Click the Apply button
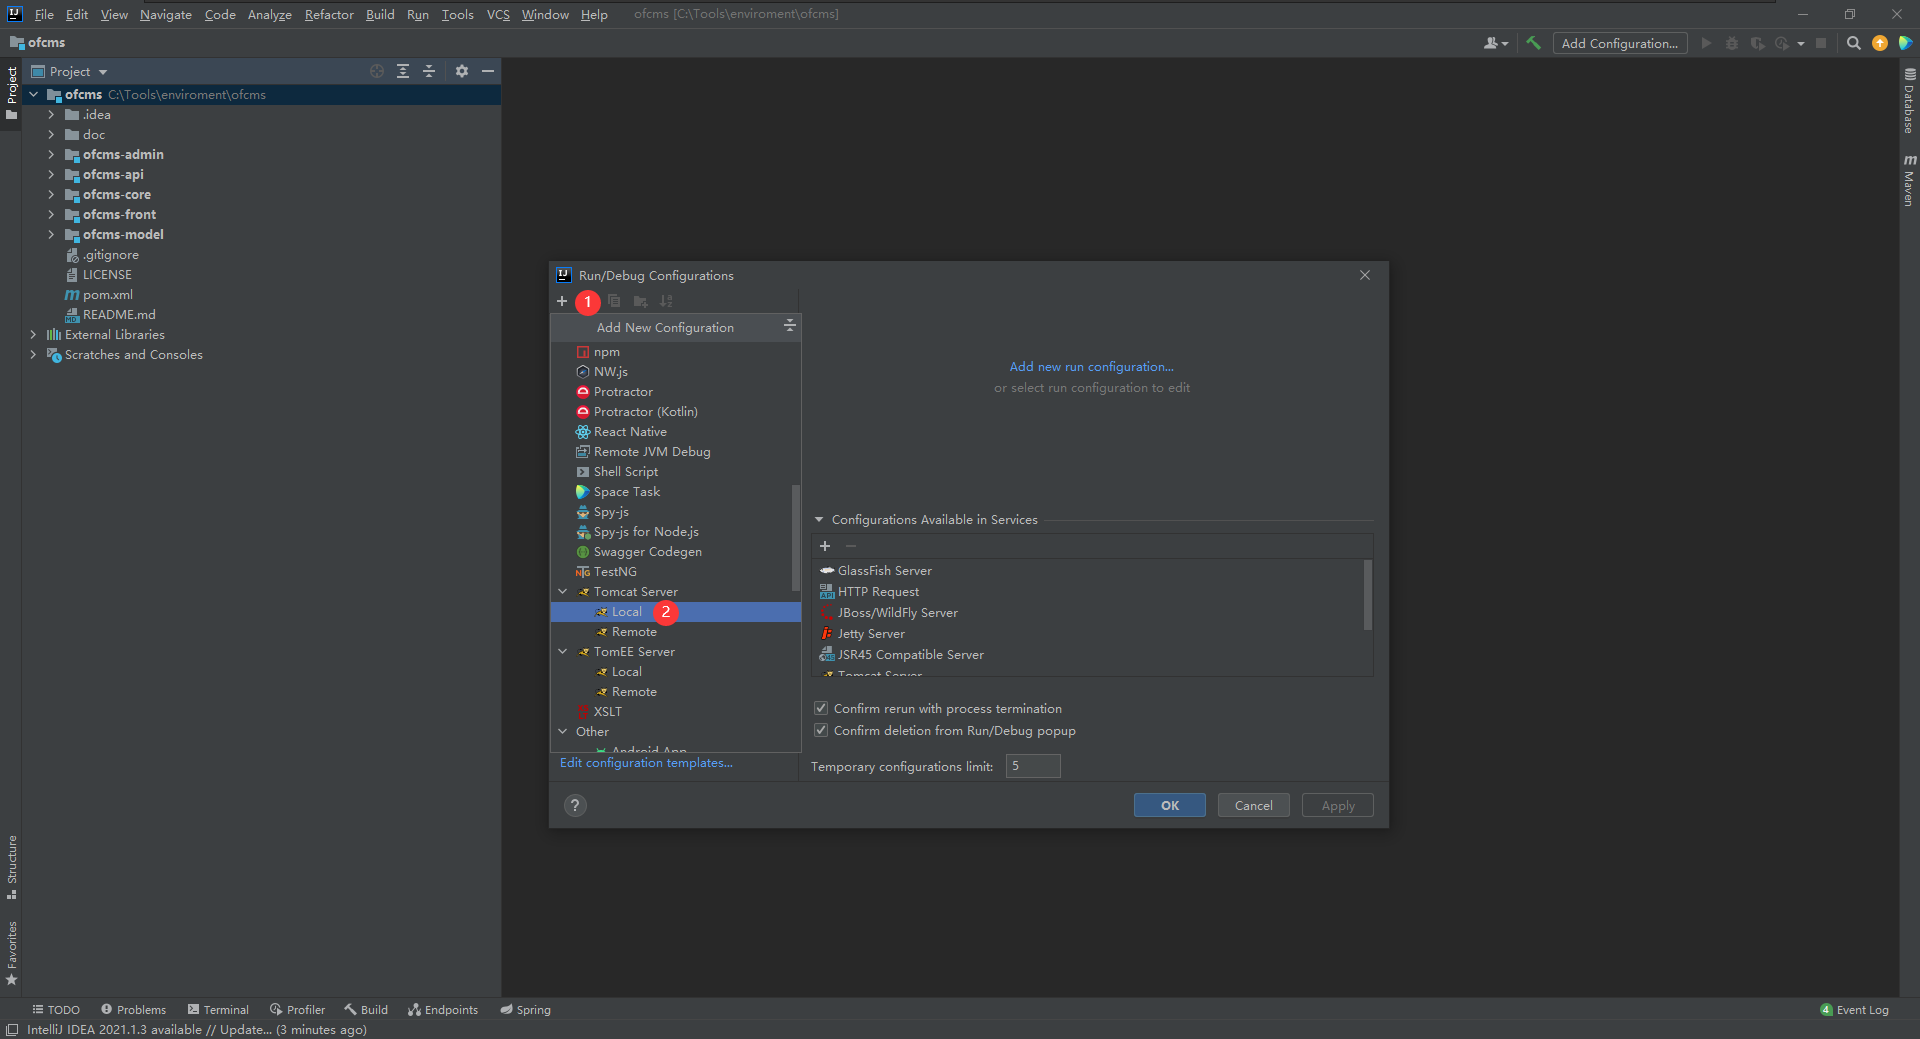Viewport: 1920px width, 1039px height. point(1337,805)
